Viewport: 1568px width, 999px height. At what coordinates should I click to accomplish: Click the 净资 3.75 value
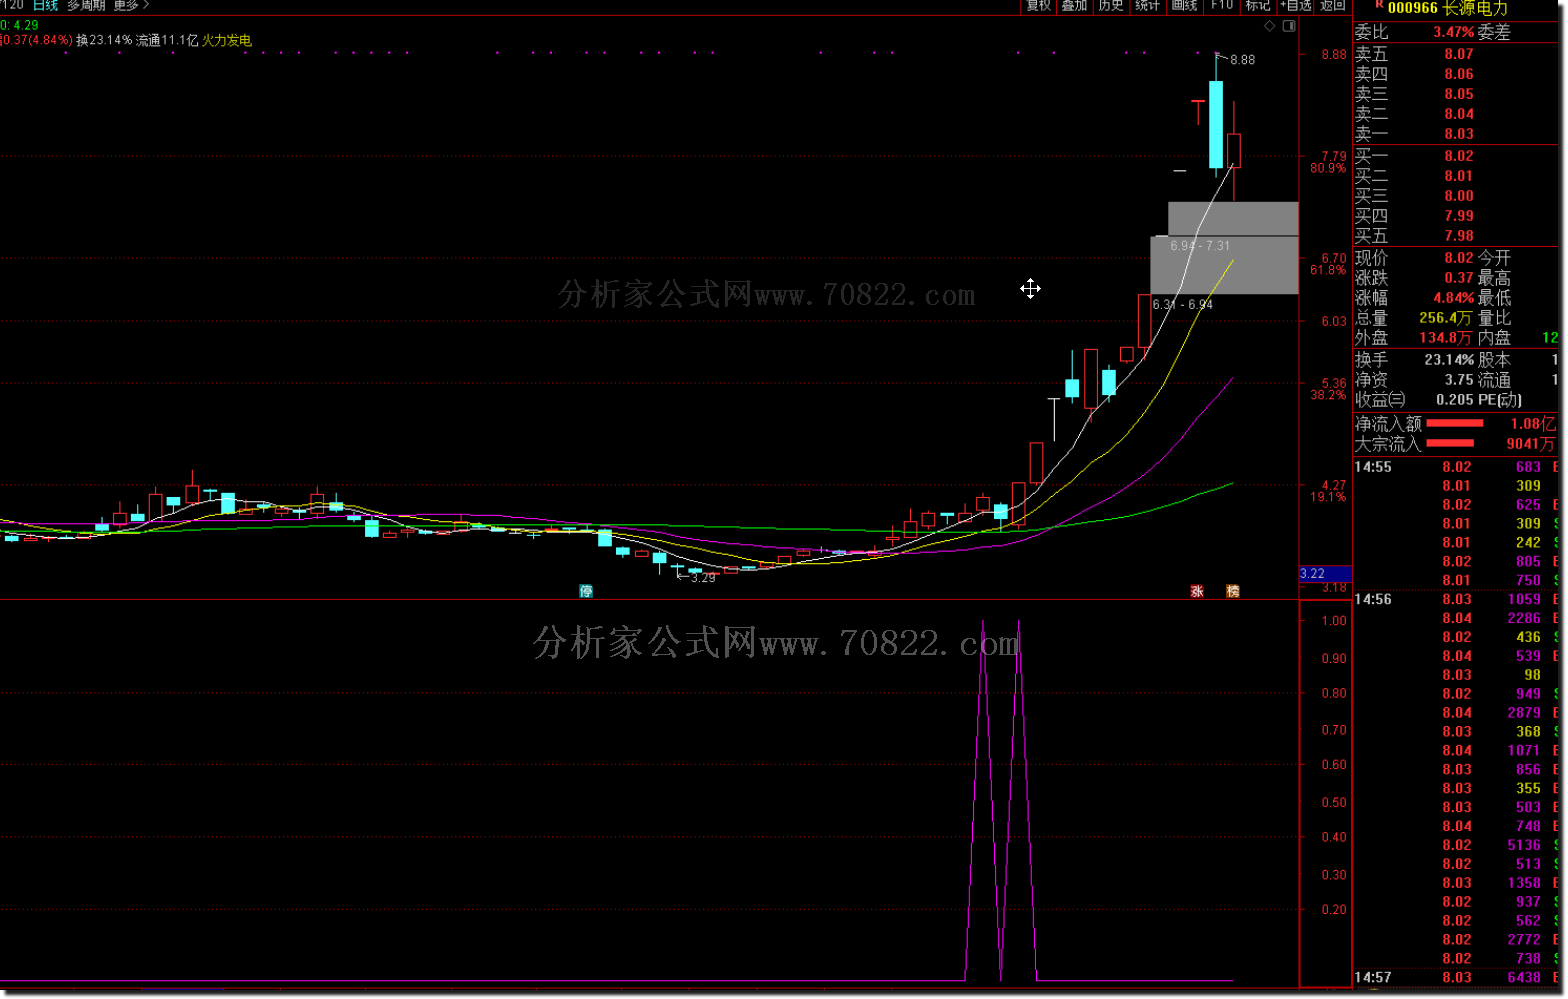pos(1459,380)
